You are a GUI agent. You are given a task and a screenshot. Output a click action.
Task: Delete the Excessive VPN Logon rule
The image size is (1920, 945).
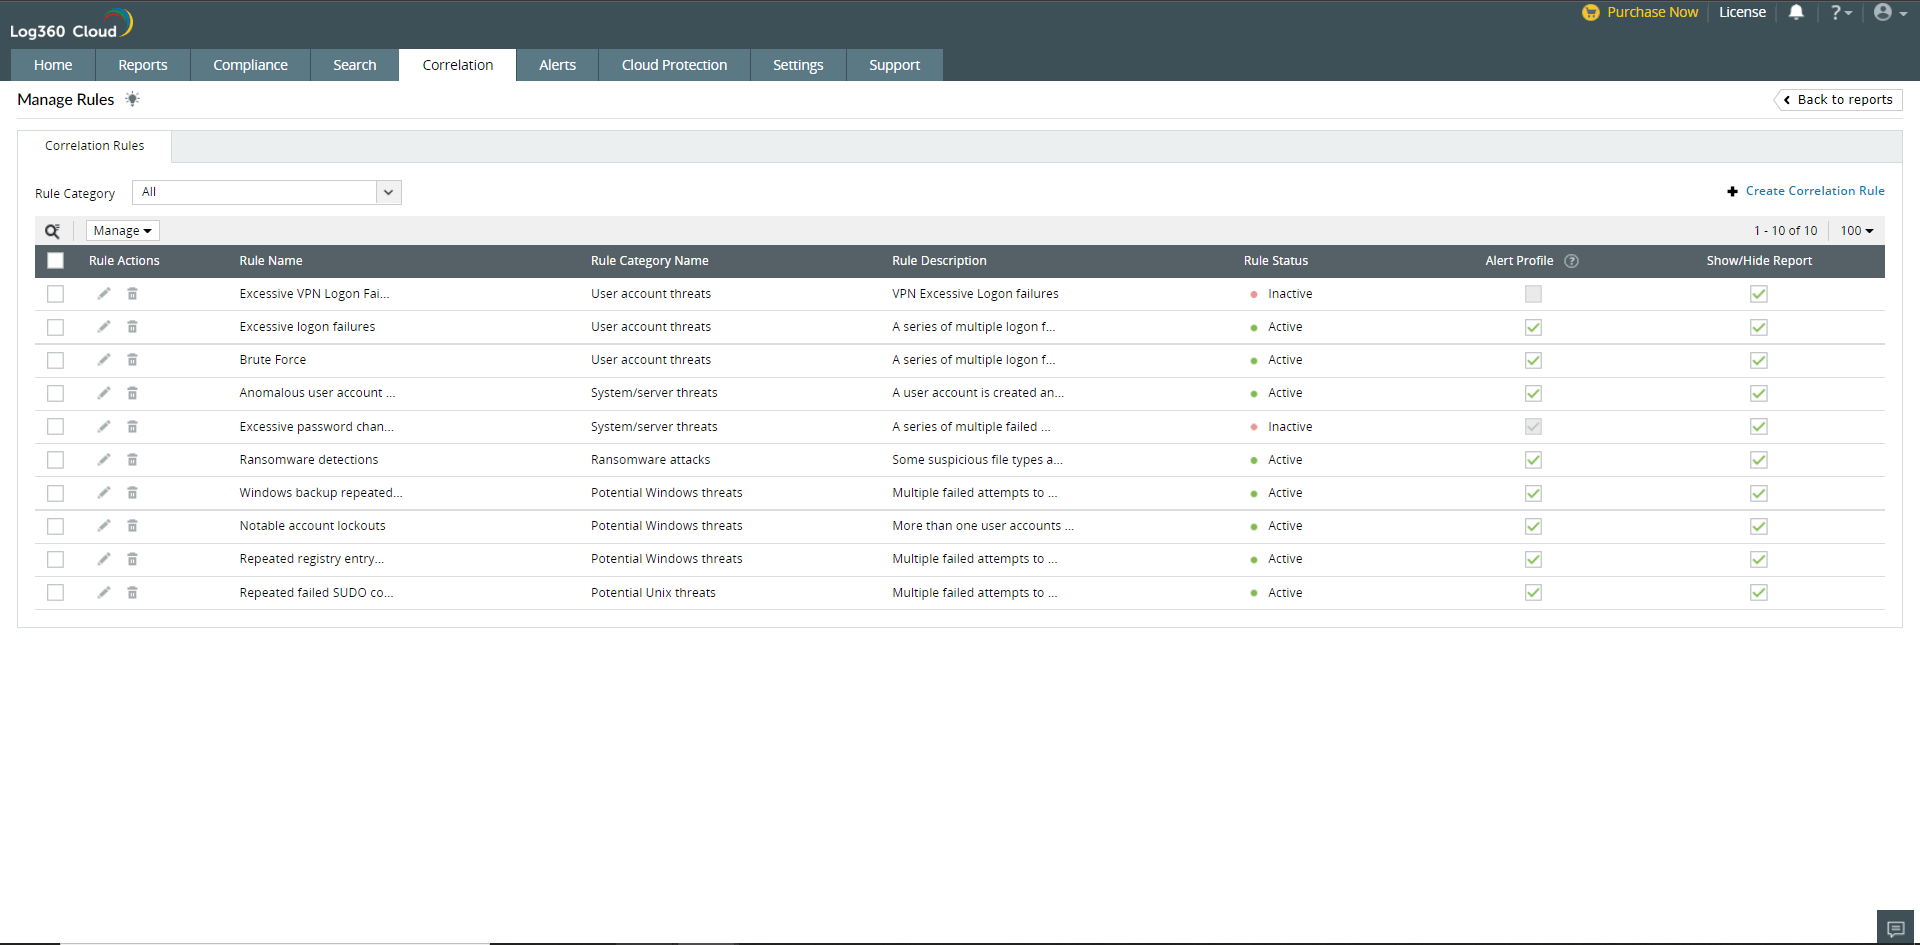tap(132, 294)
